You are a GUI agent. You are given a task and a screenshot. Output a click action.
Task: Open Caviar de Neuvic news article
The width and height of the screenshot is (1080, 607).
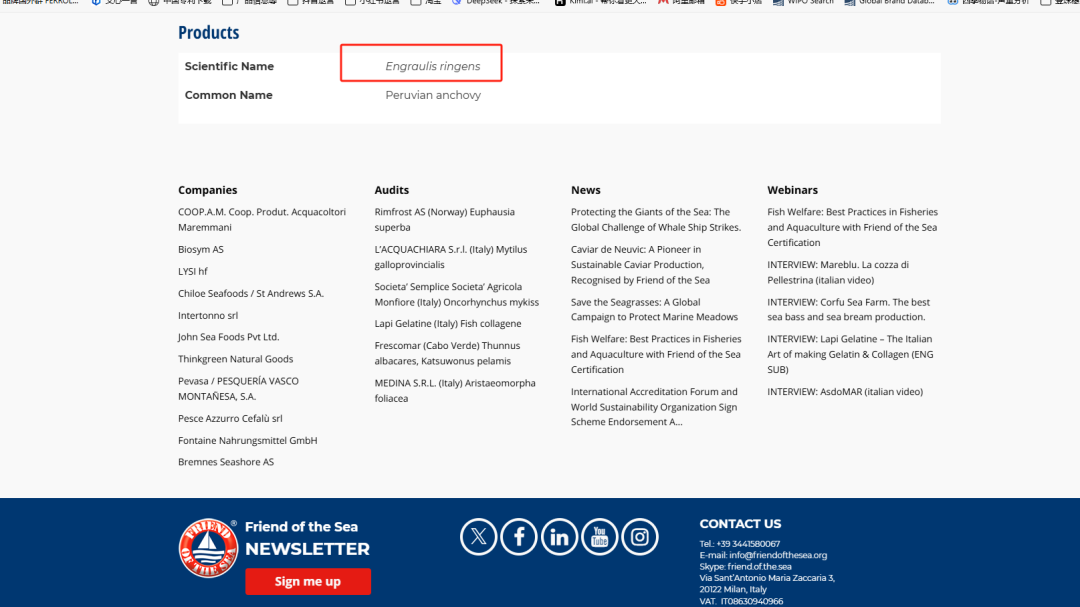click(x=640, y=265)
